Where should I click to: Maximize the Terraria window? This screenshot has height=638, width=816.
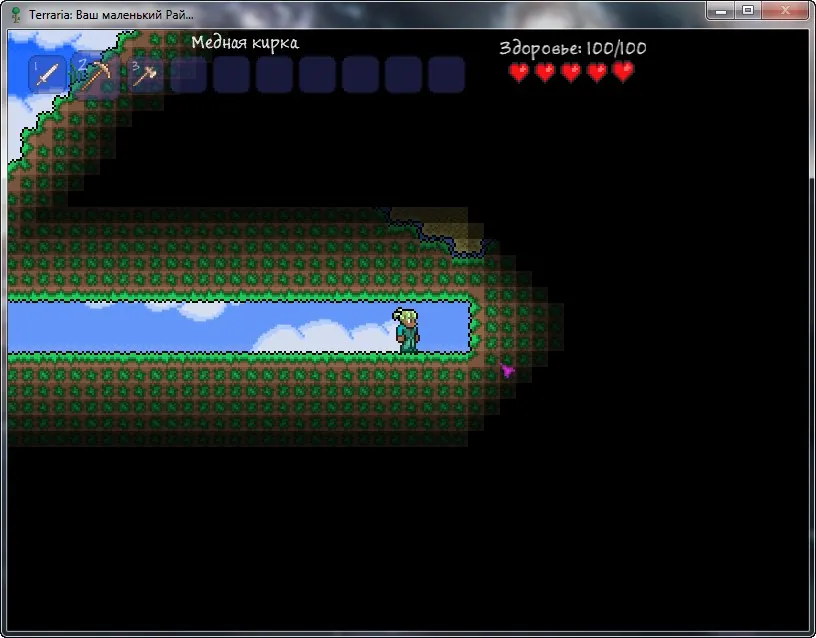pos(748,10)
